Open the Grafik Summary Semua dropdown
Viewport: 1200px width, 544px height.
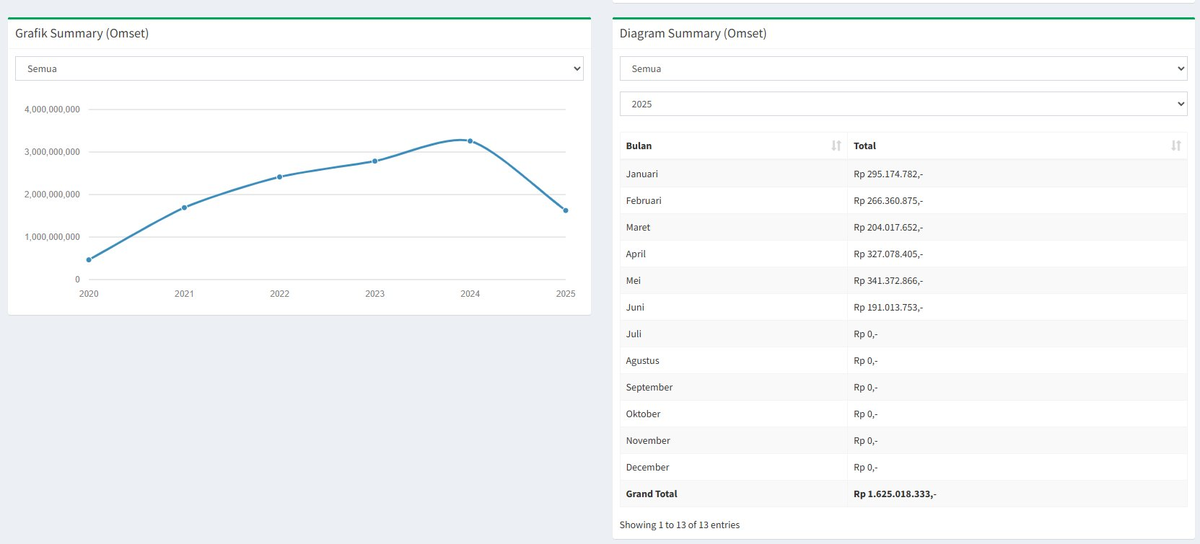pos(298,69)
